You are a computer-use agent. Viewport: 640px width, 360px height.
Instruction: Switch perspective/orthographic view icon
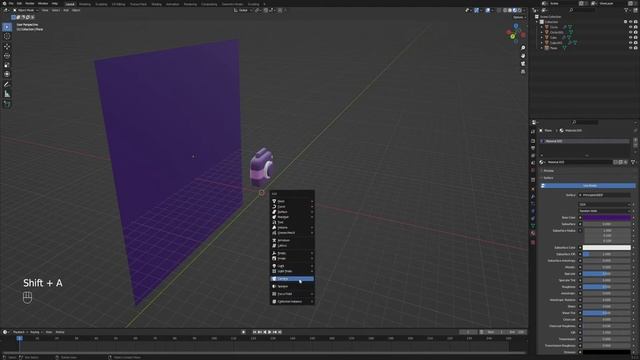point(523,71)
